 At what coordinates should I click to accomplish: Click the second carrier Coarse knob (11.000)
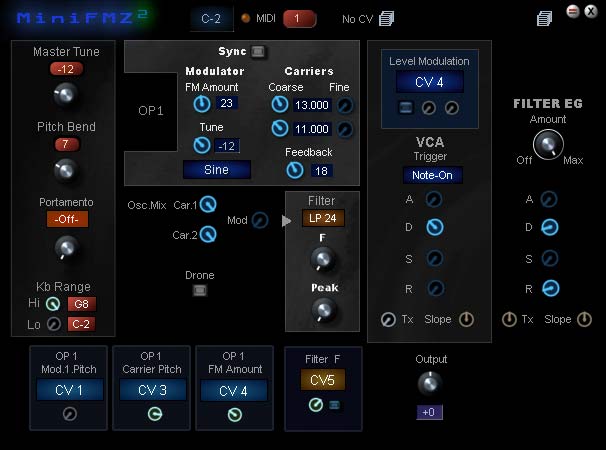pyautogui.click(x=280, y=128)
